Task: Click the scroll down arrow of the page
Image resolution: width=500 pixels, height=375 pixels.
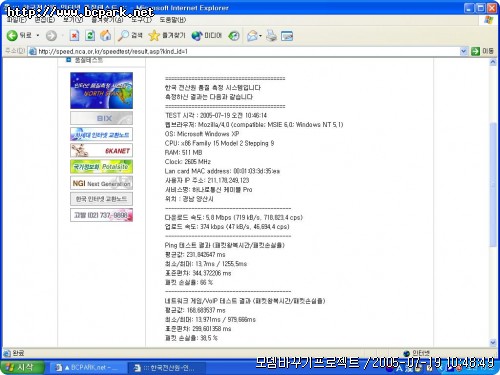Action: (x=493, y=342)
